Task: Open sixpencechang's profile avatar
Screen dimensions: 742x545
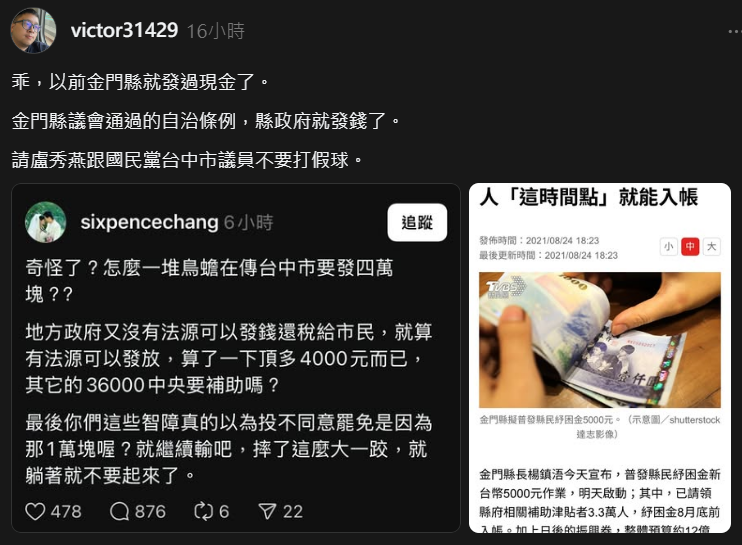Action: [45, 222]
